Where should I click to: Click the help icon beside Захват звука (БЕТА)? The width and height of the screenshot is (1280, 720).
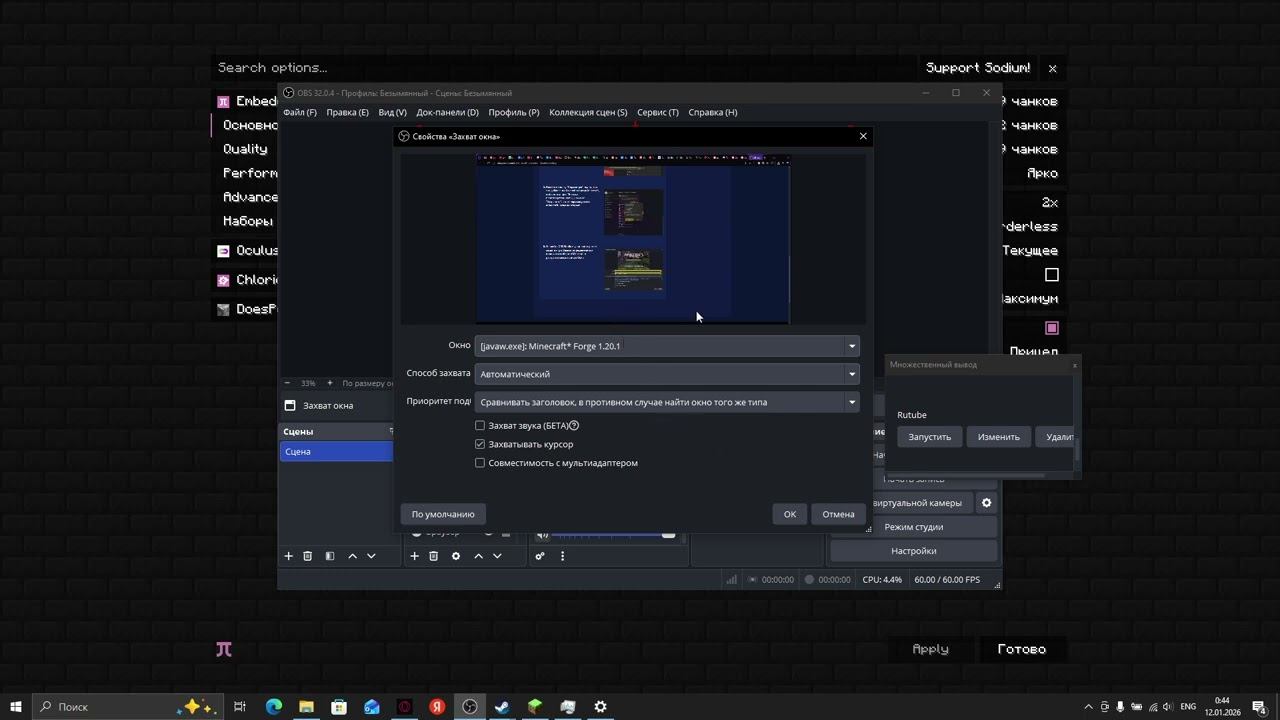coord(574,426)
